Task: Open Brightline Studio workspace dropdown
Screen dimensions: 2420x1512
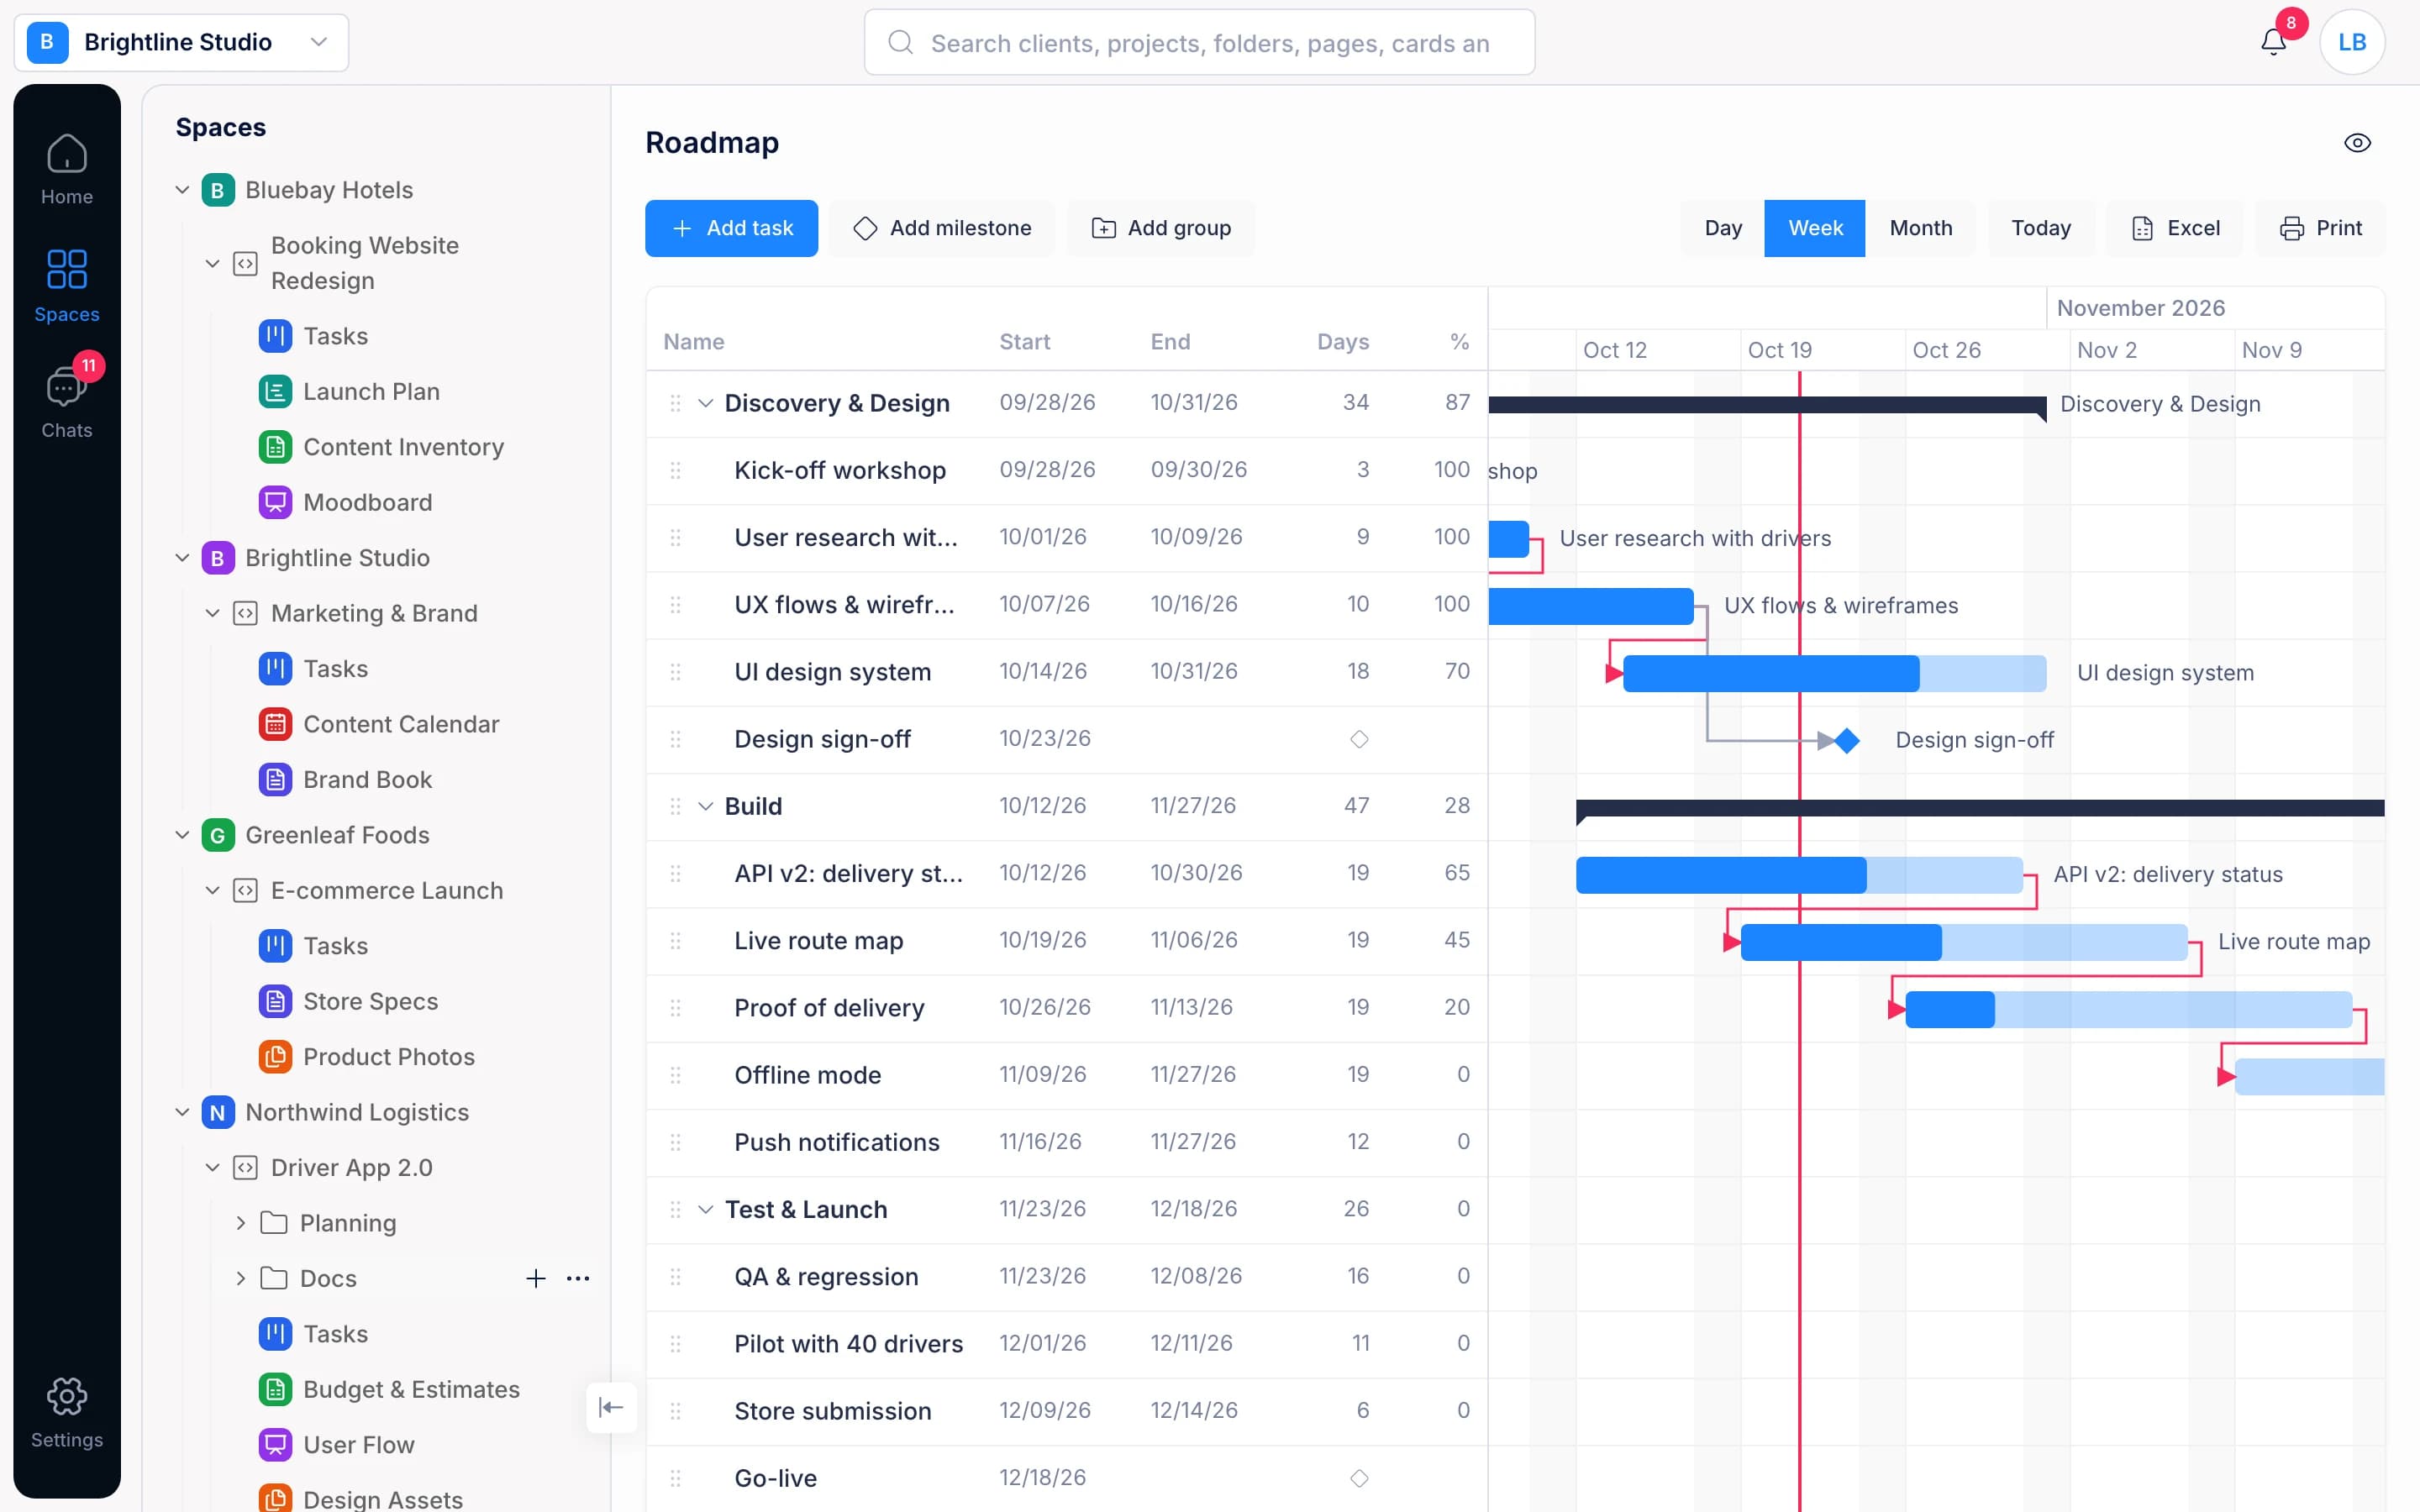Action: pos(181,42)
